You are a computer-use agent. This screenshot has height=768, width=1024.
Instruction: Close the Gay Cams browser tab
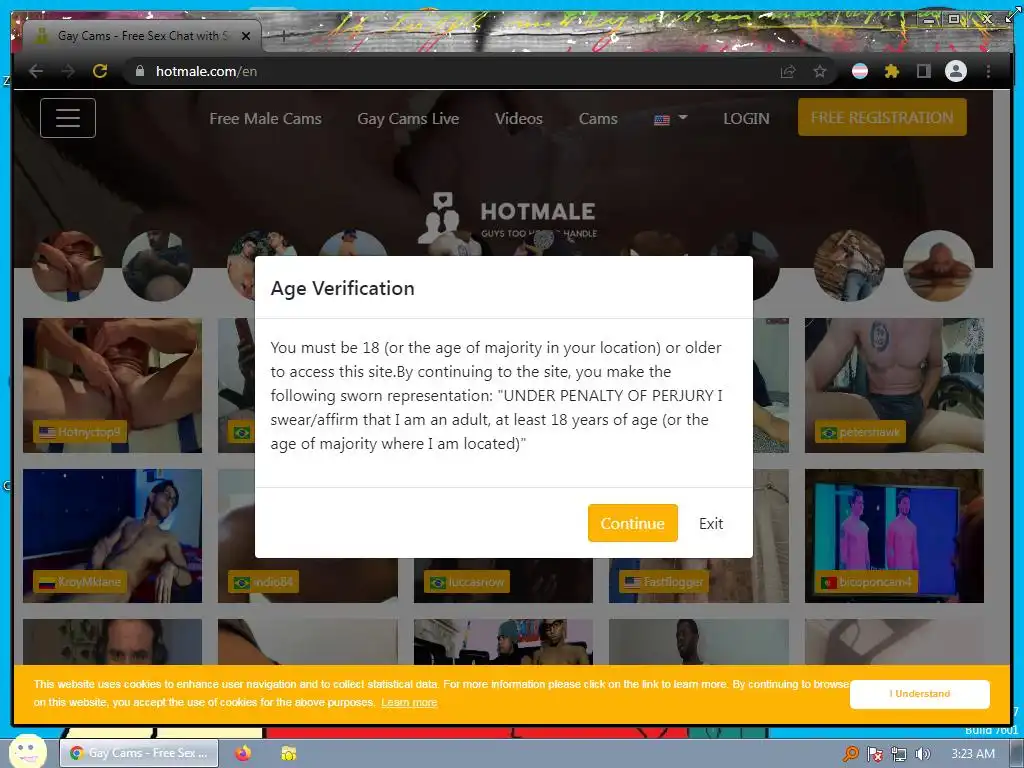coord(246,36)
